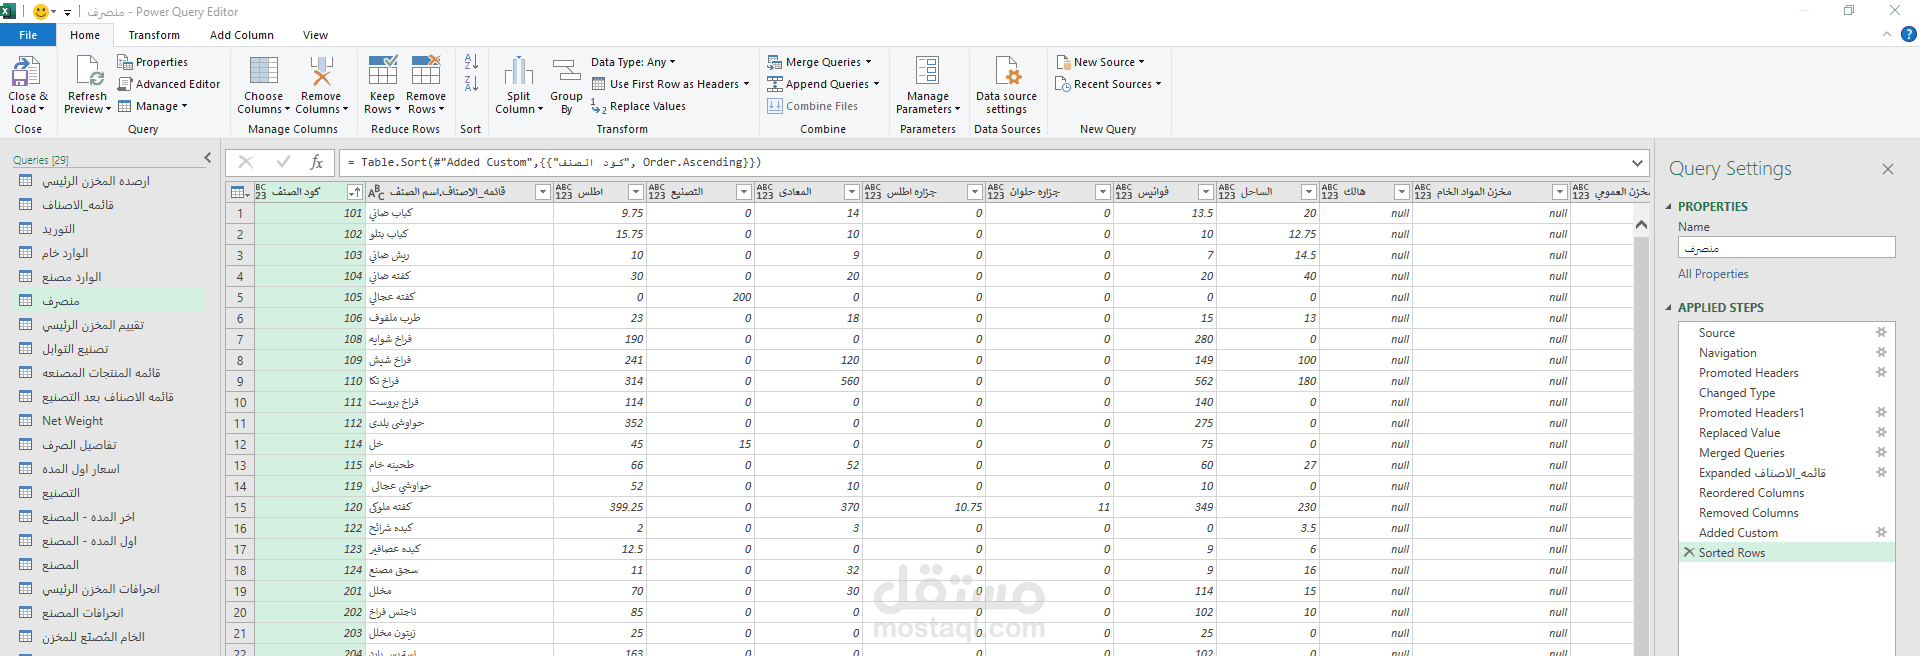Open gear settings for Merged Queries step

point(1881,453)
